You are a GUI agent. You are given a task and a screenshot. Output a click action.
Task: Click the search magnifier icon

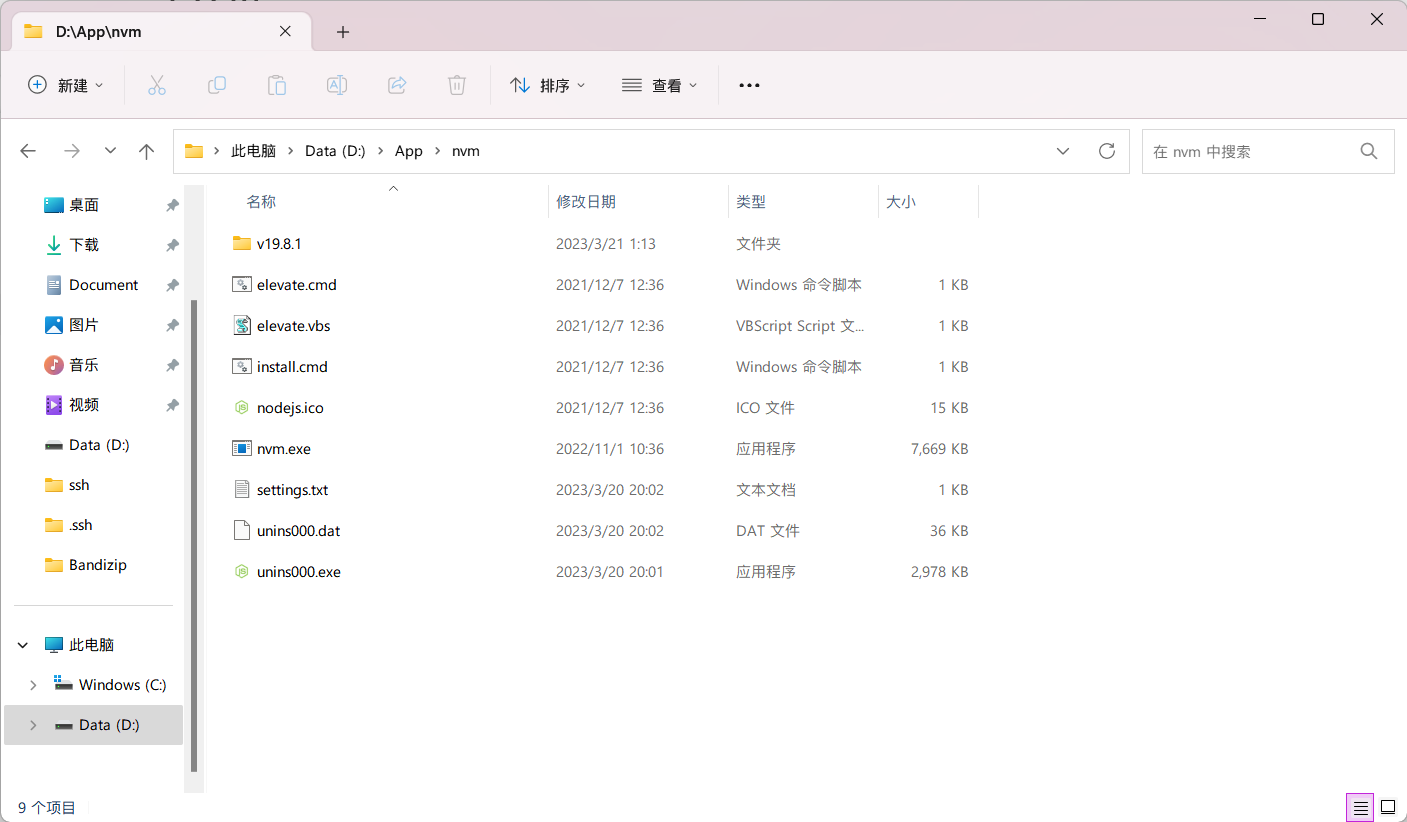pos(1369,151)
